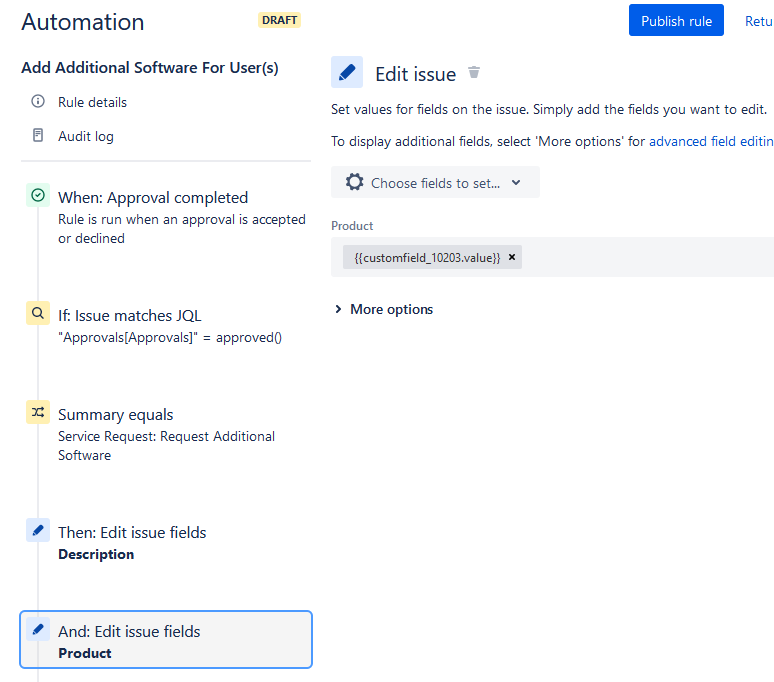This screenshot has height=682, width=774.
Task: Click the Then: Edit issue pencil icon
Action: click(x=38, y=530)
